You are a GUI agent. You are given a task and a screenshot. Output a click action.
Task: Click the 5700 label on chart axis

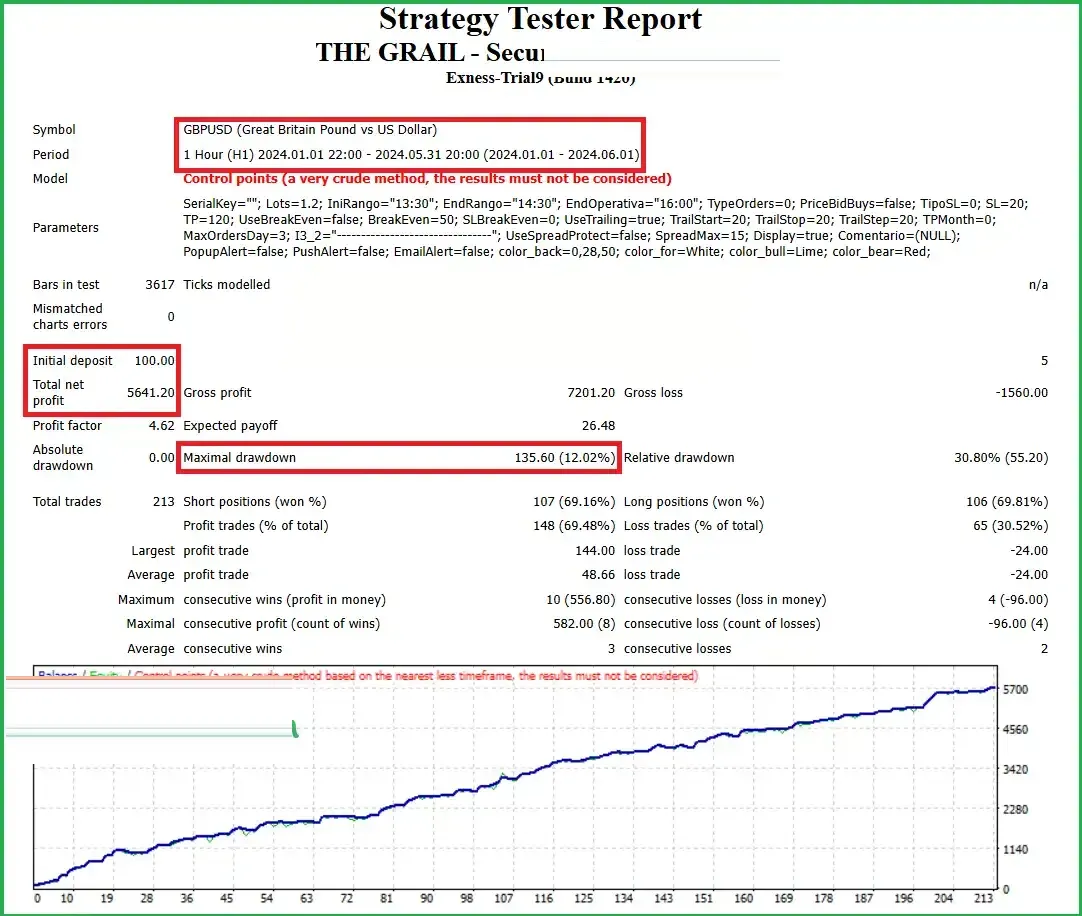pyautogui.click(x=1016, y=690)
